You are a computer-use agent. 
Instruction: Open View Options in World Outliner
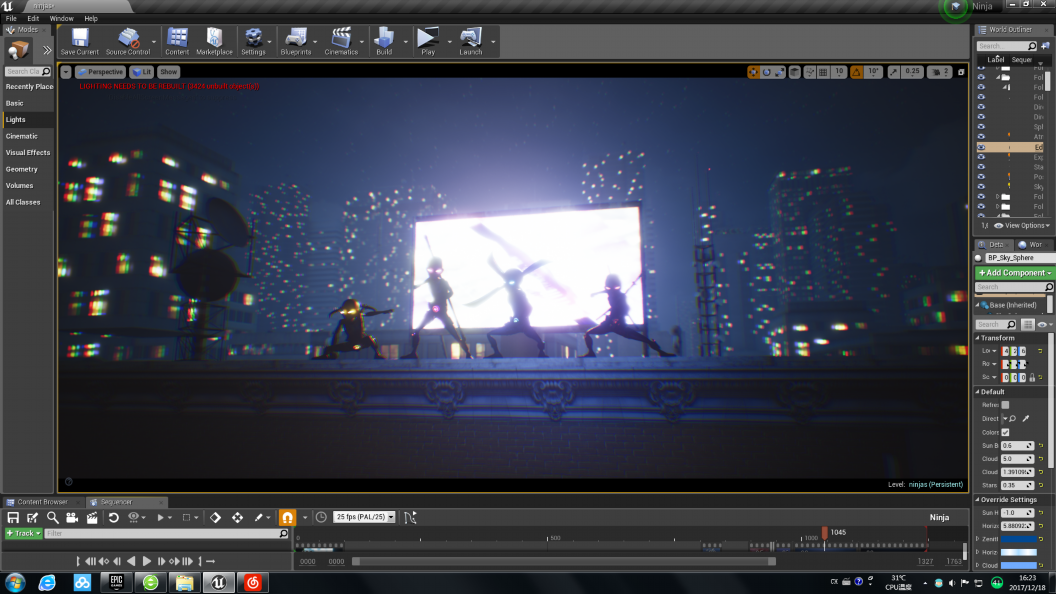click(1022, 226)
